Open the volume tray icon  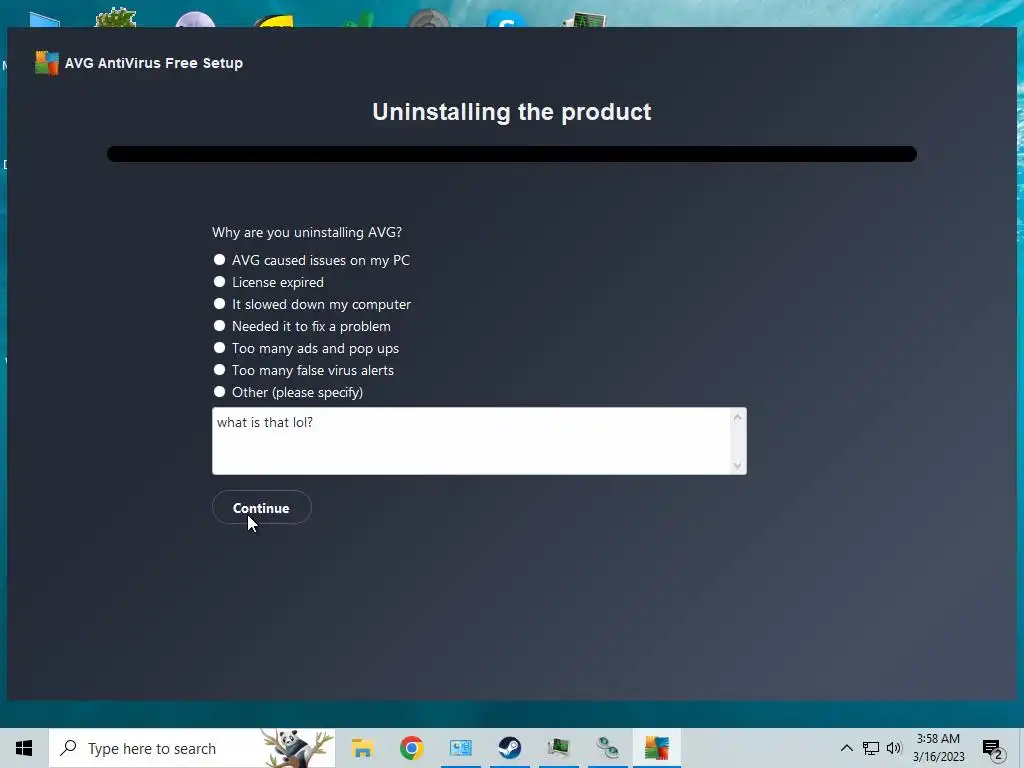[x=894, y=748]
